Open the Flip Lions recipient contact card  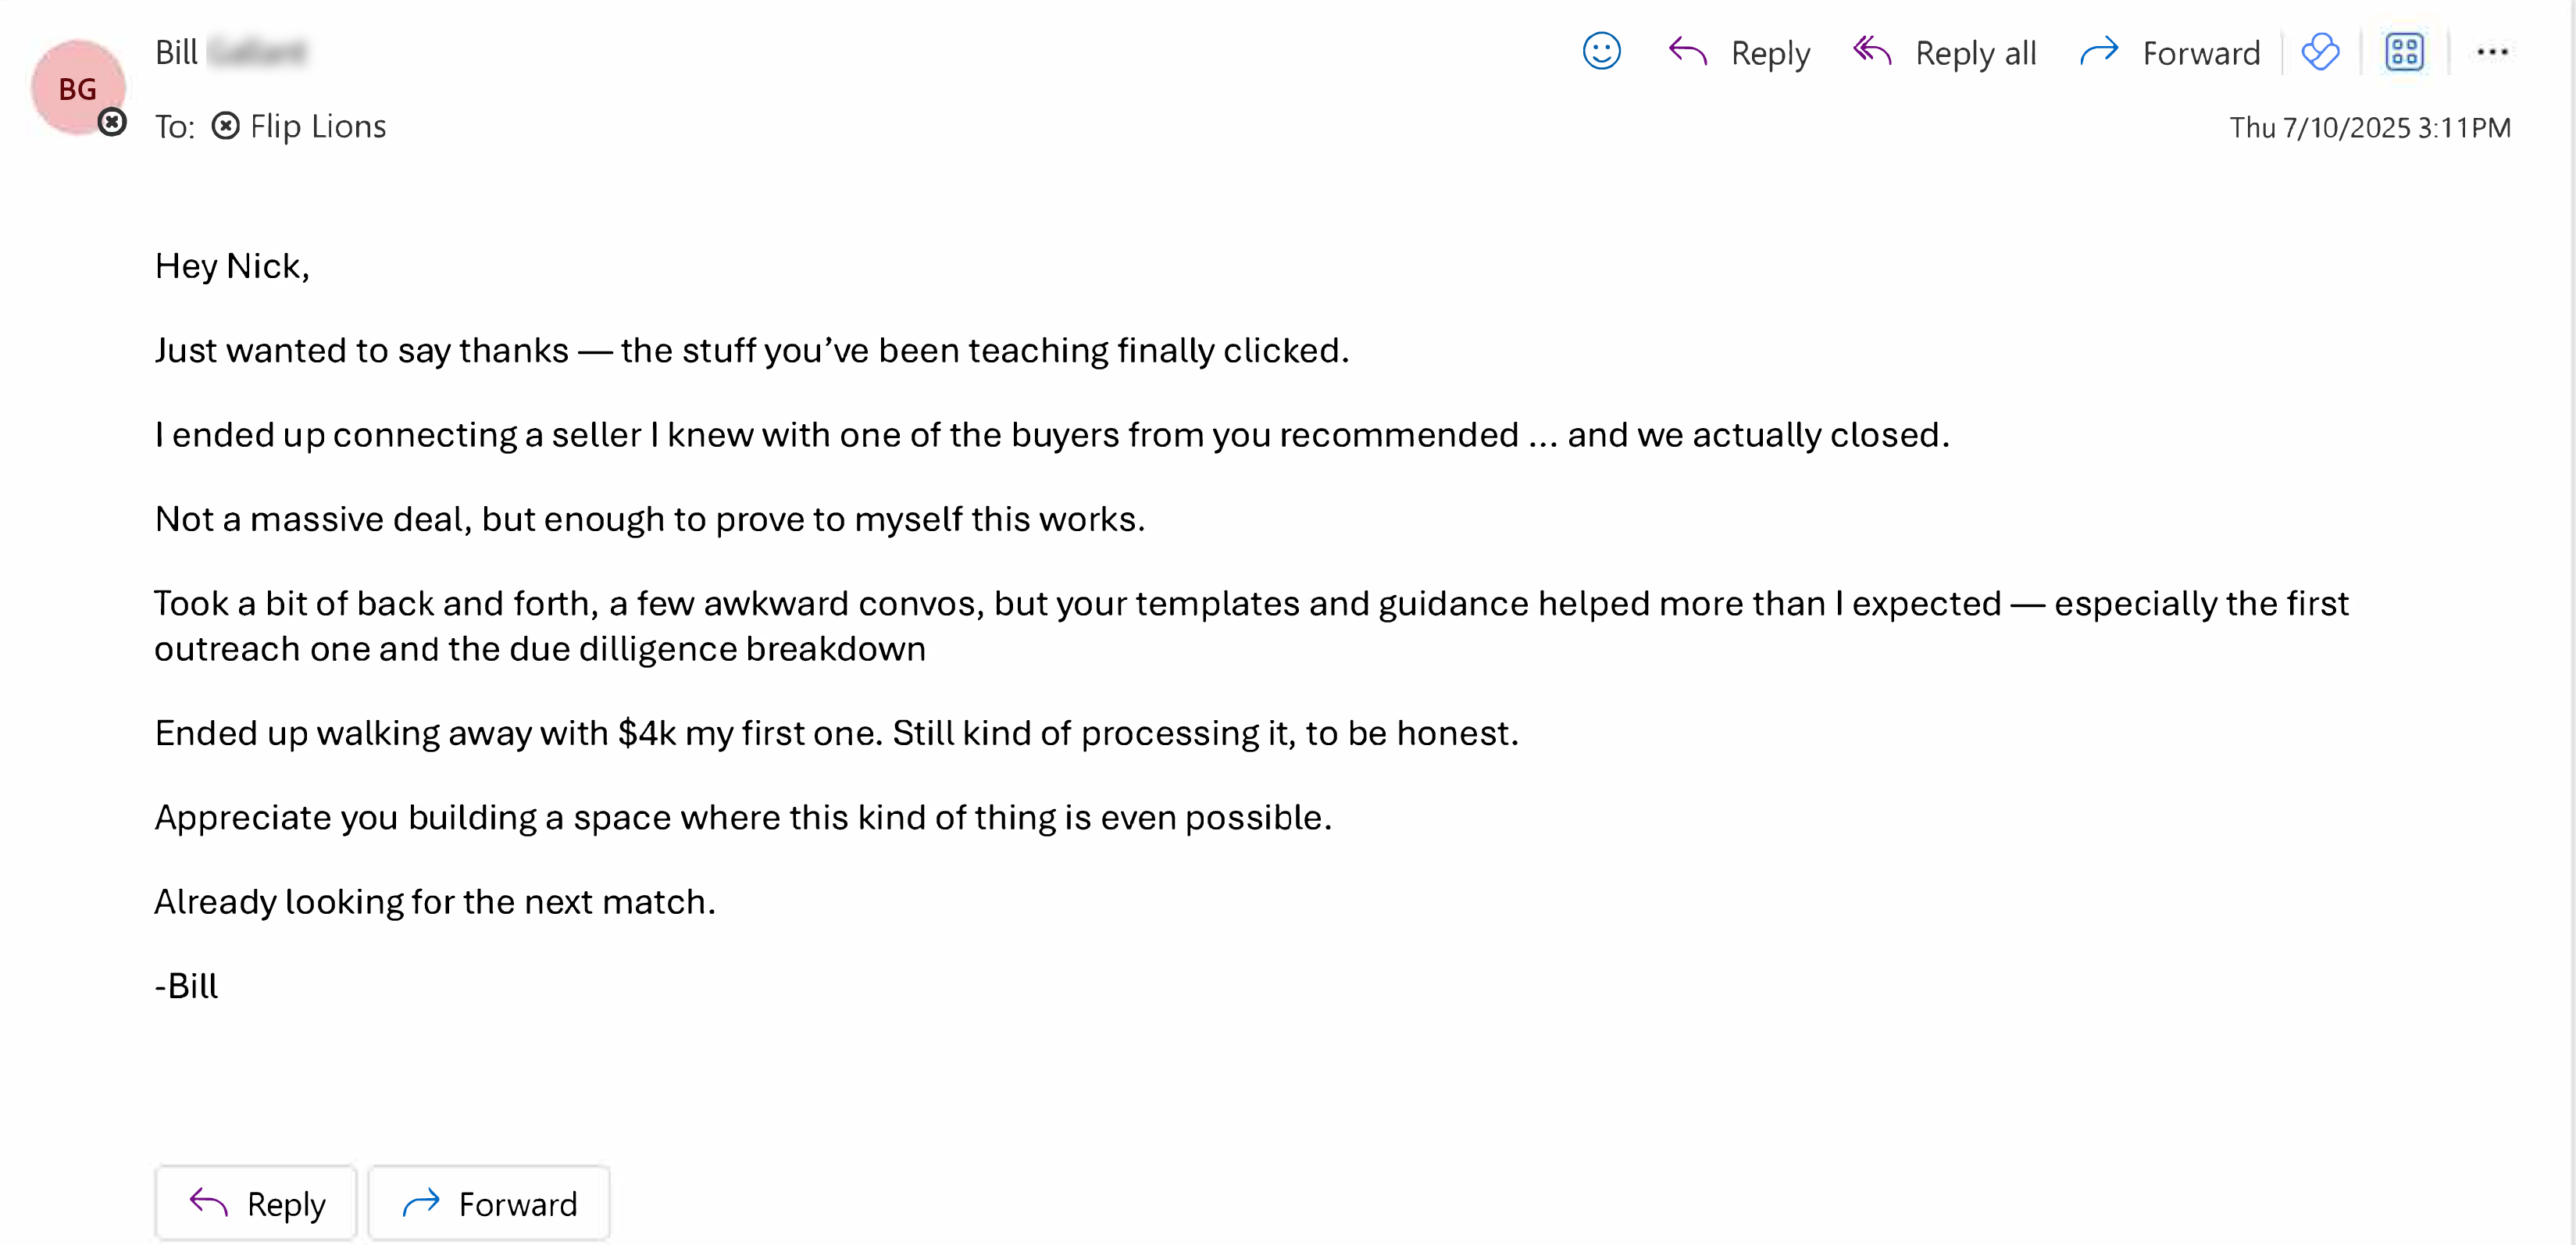pos(317,126)
